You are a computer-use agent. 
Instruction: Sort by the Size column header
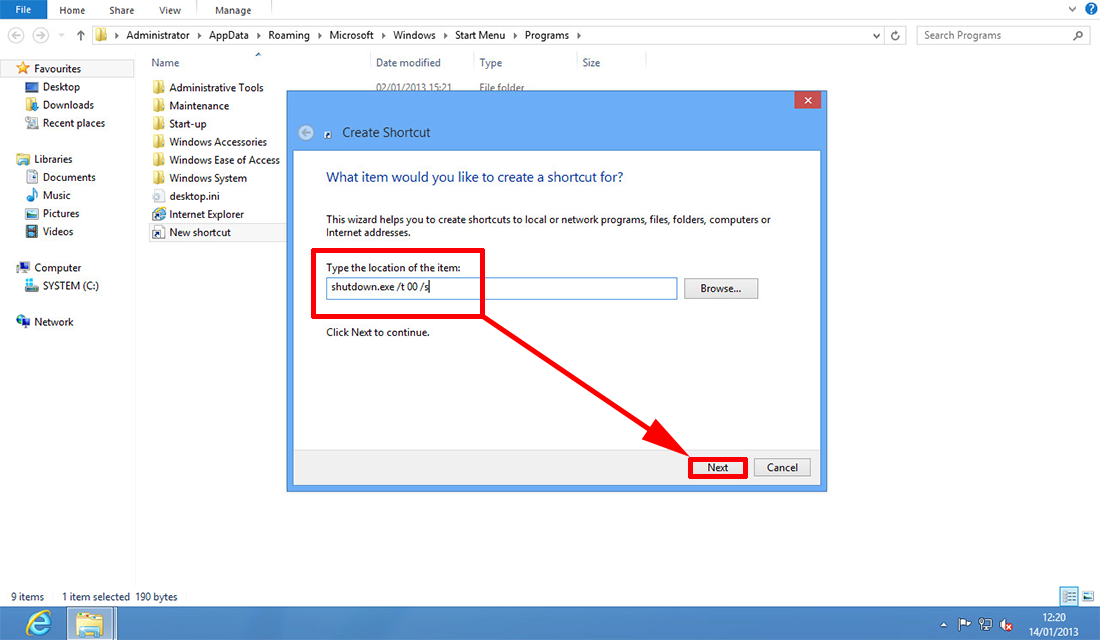pyautogui.click(x=591, y=62)
